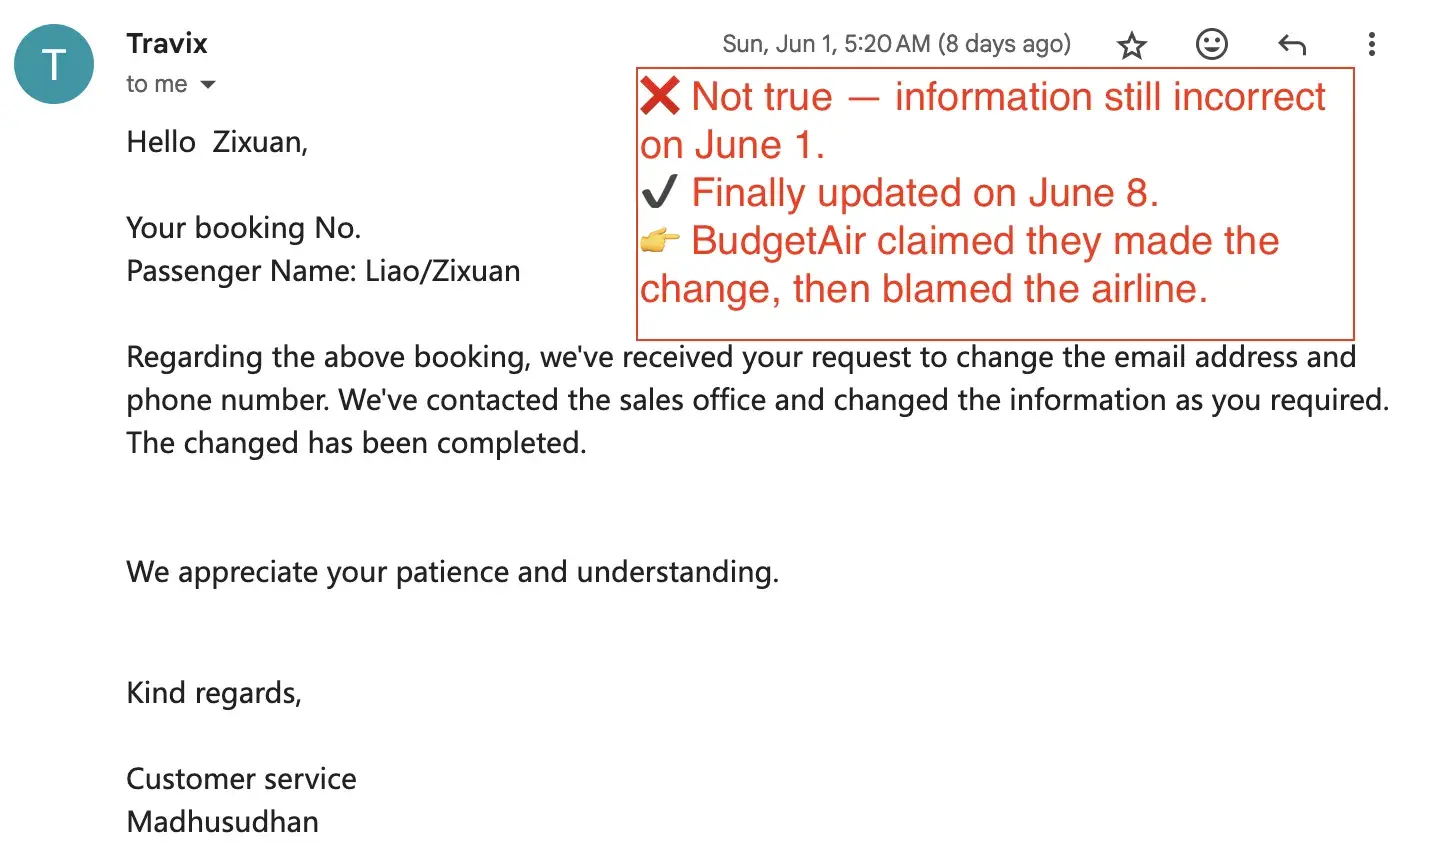This screenshot has height=860, width=1430.
Task: Click the "Customer service" signature line
Action: (241, 779)
